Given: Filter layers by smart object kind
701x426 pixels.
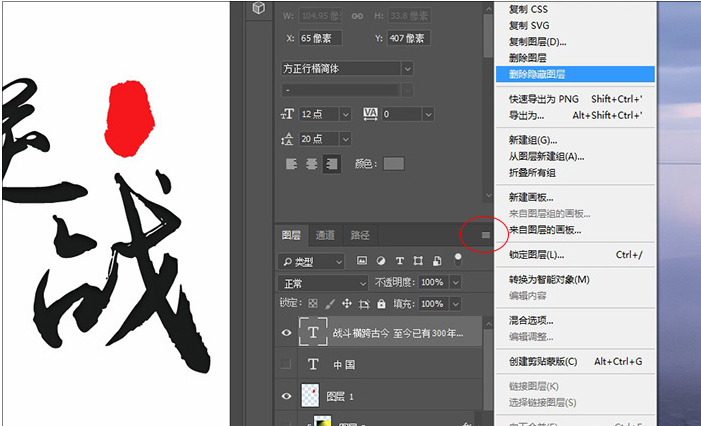Looking at the screenshot, I should (x=437, y=261).
